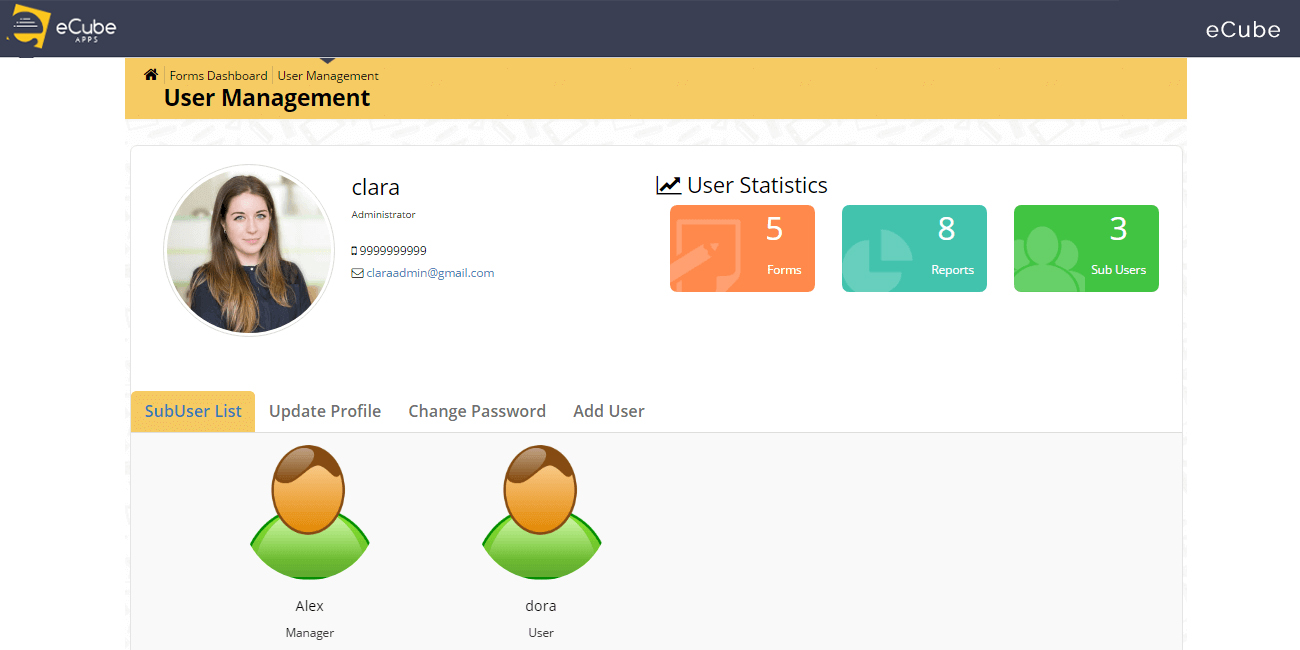
Task: Switch to the Update Profile tab
Action: click(x=325, y=411)
